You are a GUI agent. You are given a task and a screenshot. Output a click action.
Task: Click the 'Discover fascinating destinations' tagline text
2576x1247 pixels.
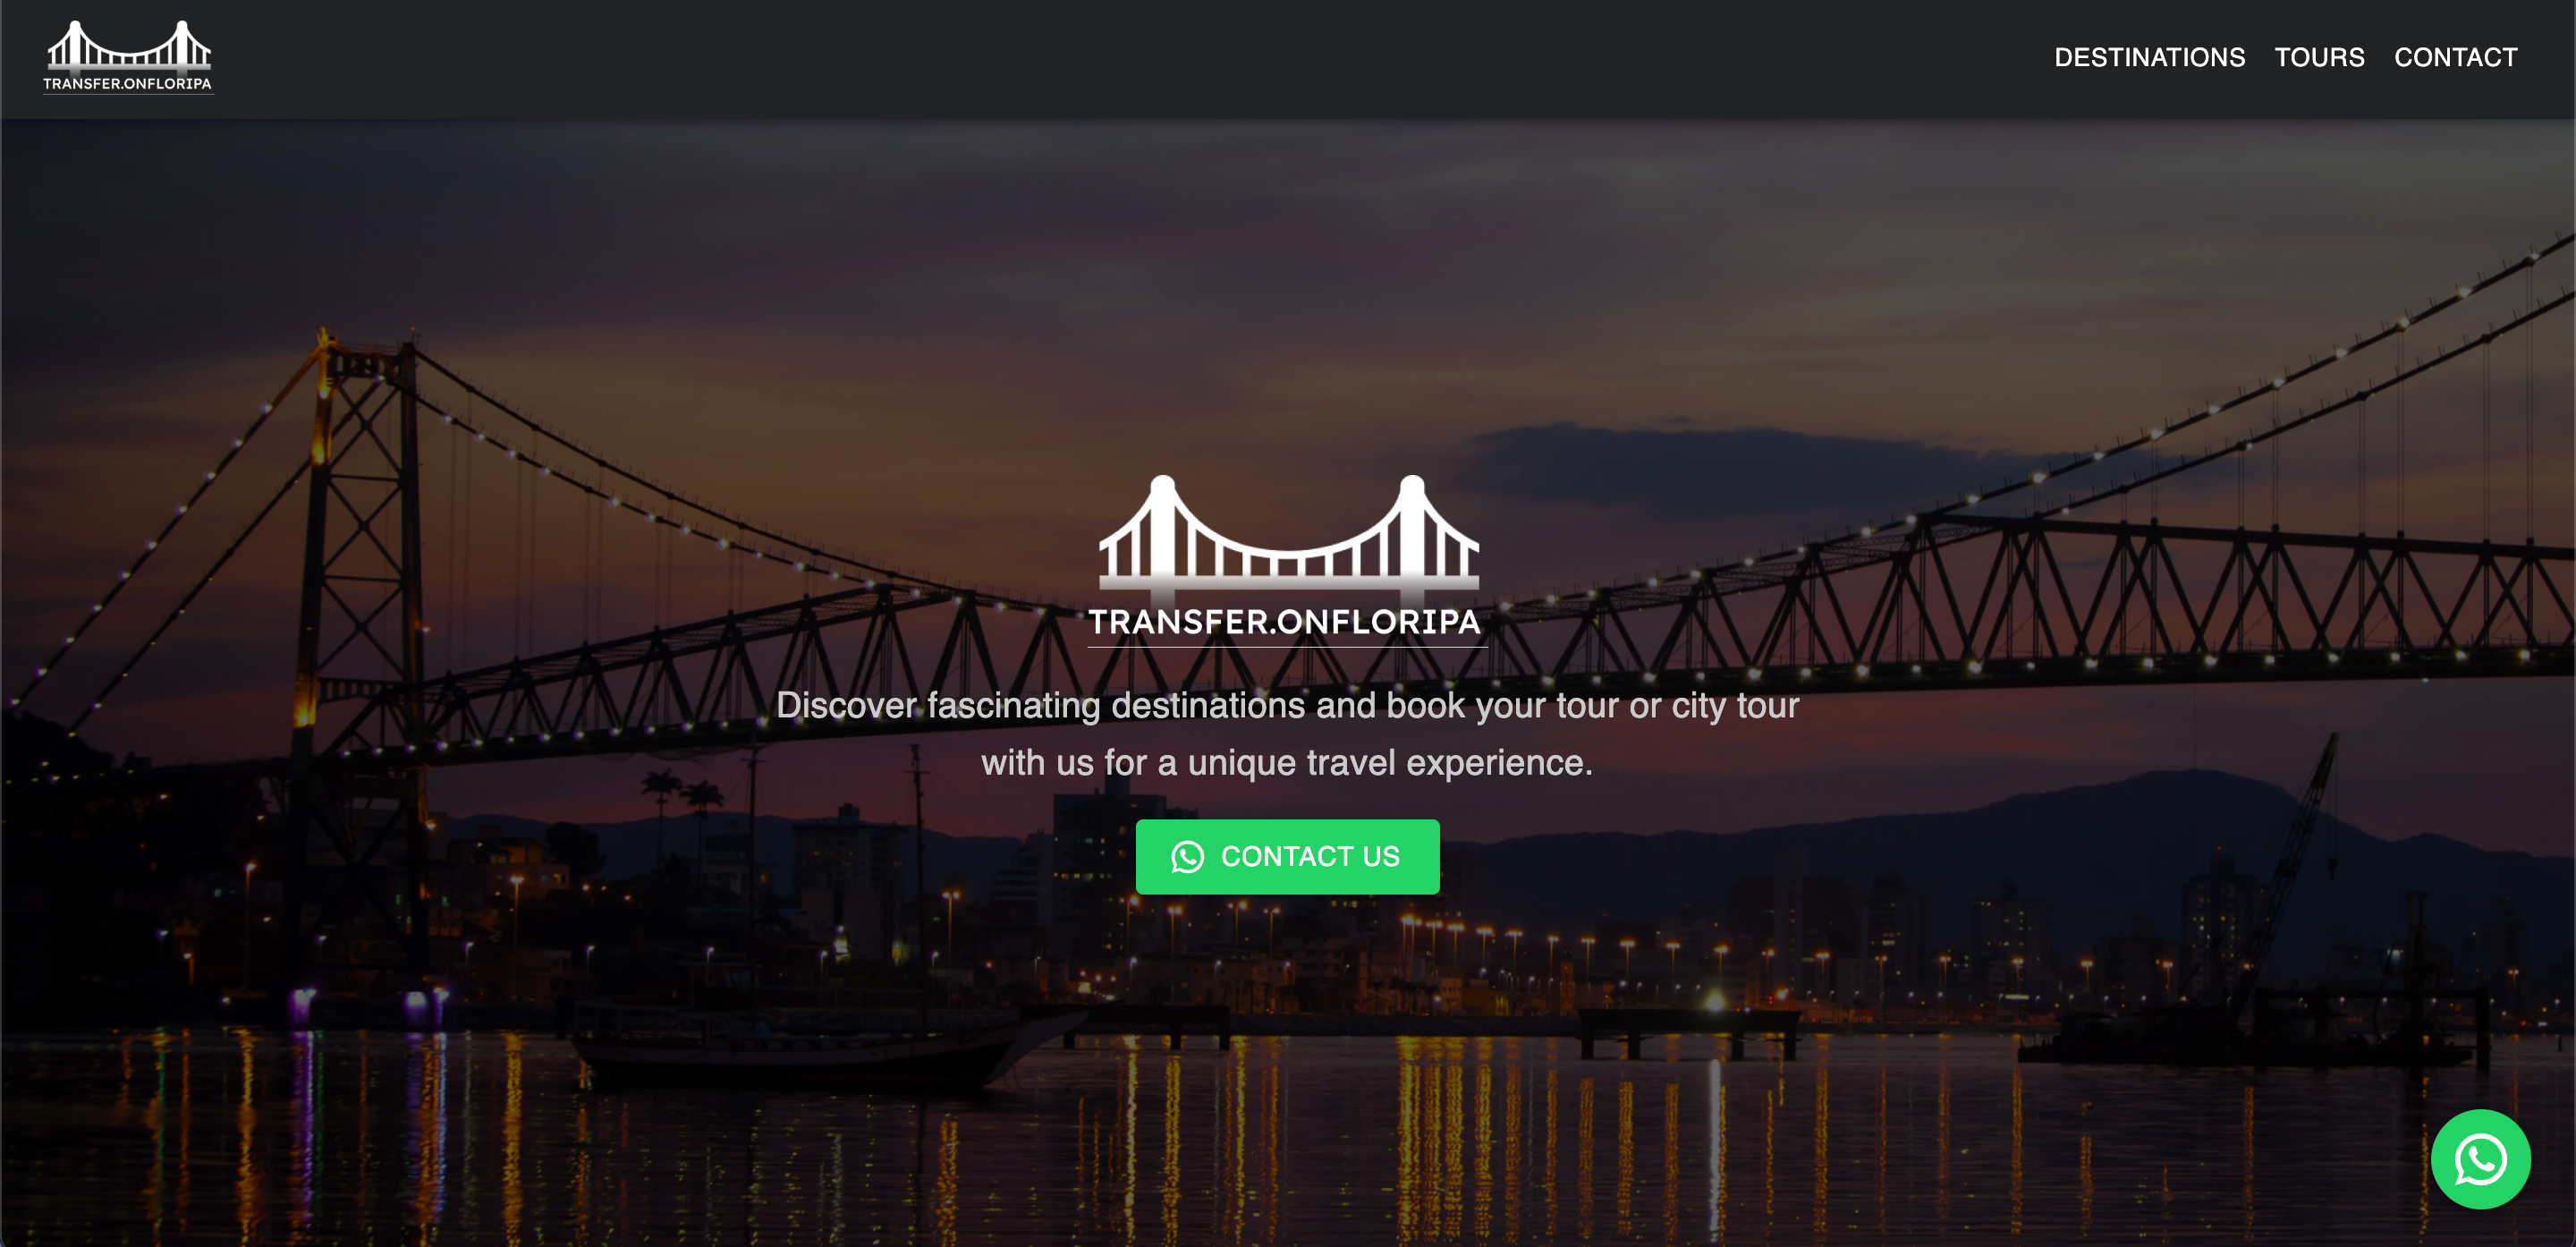pos(1287,705)
